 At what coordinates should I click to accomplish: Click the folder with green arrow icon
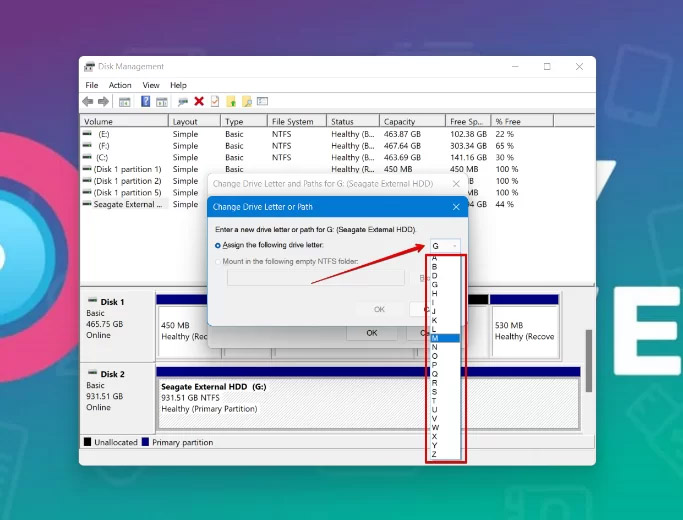(231, 101)
